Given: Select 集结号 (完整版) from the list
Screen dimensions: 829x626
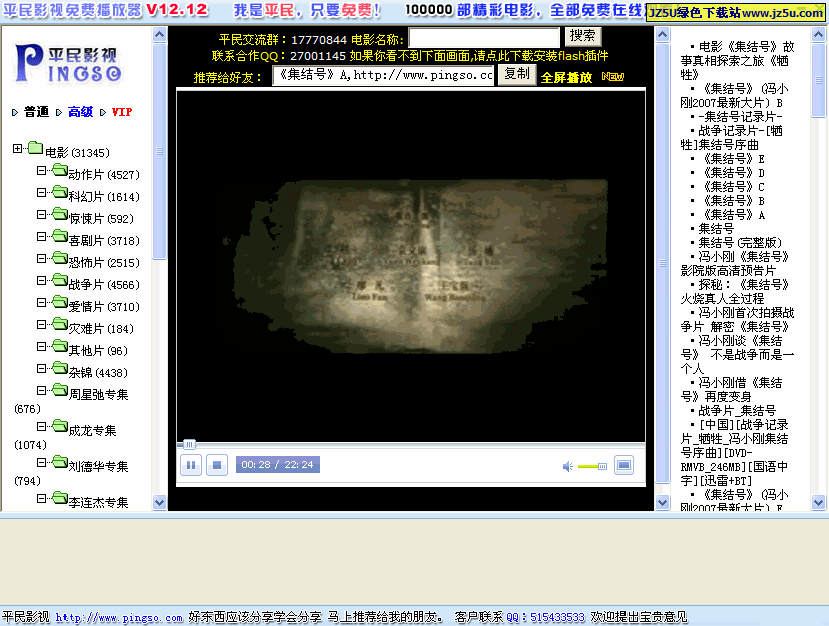Looking at the screenshot, I should 740,243.
